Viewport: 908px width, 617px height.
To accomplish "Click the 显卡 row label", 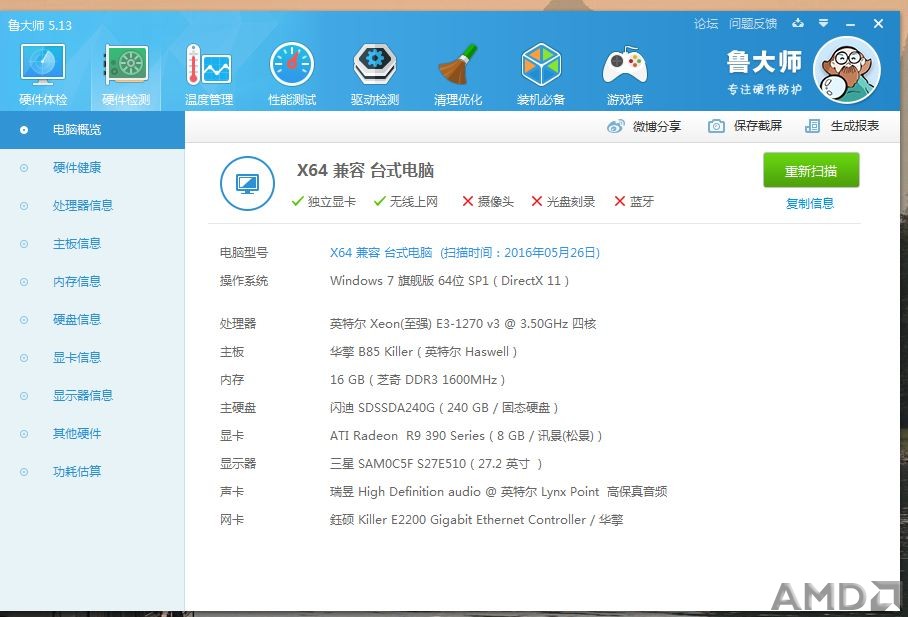I will [x=232, y=436].
